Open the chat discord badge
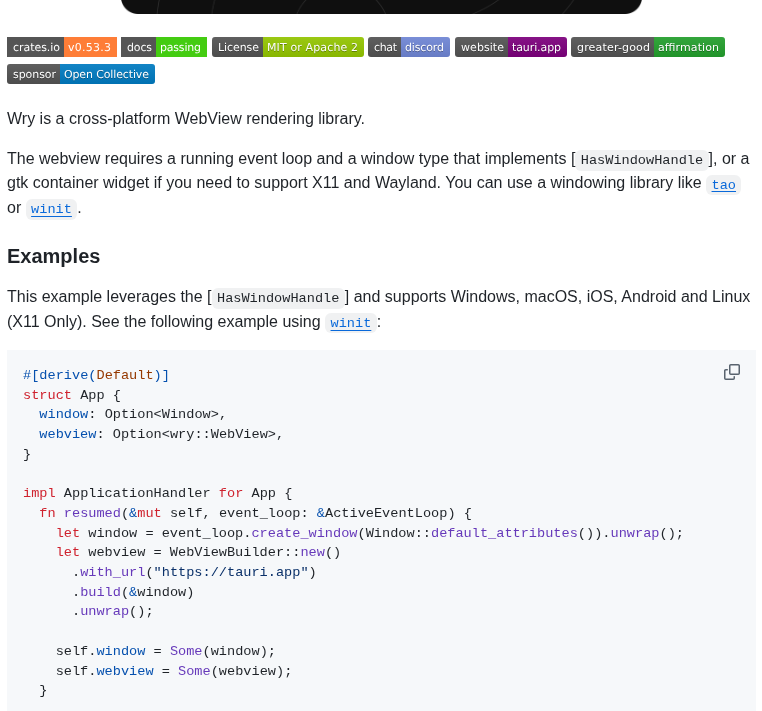The height and width of the screenshot is (711, 762). [x=409, y=47]
